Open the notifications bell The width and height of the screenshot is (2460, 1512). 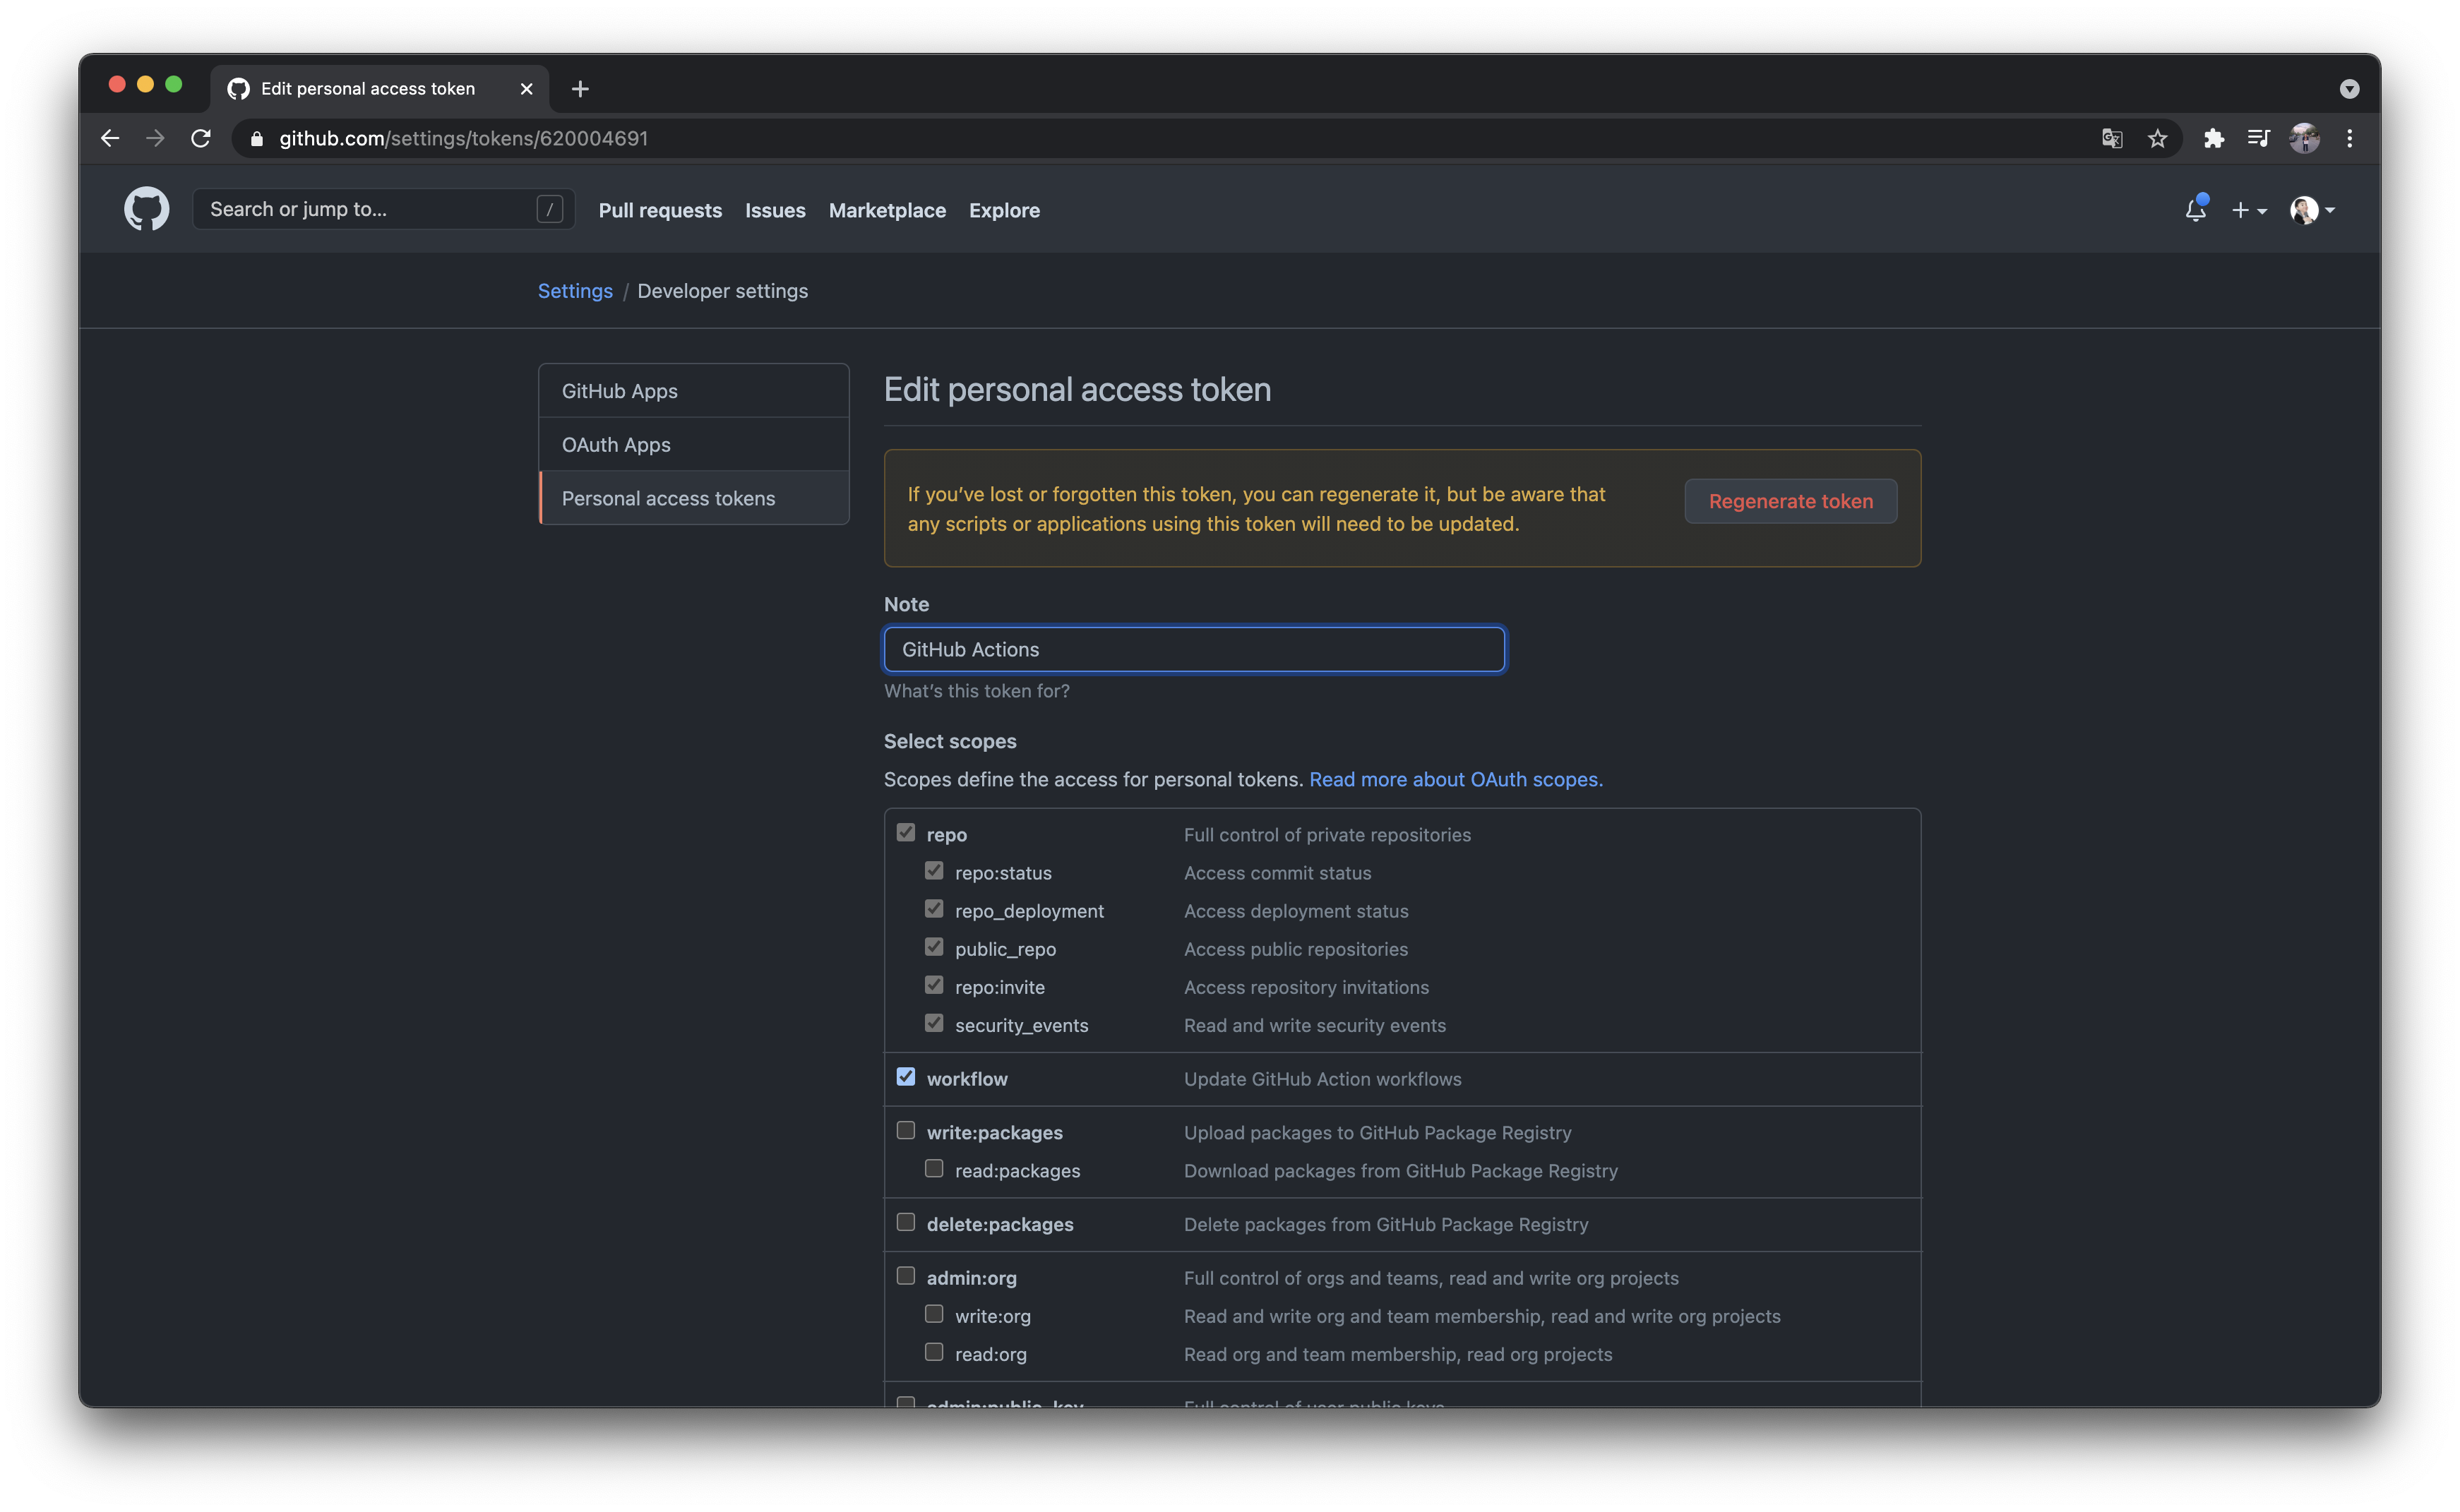[x=2195, y=210]
